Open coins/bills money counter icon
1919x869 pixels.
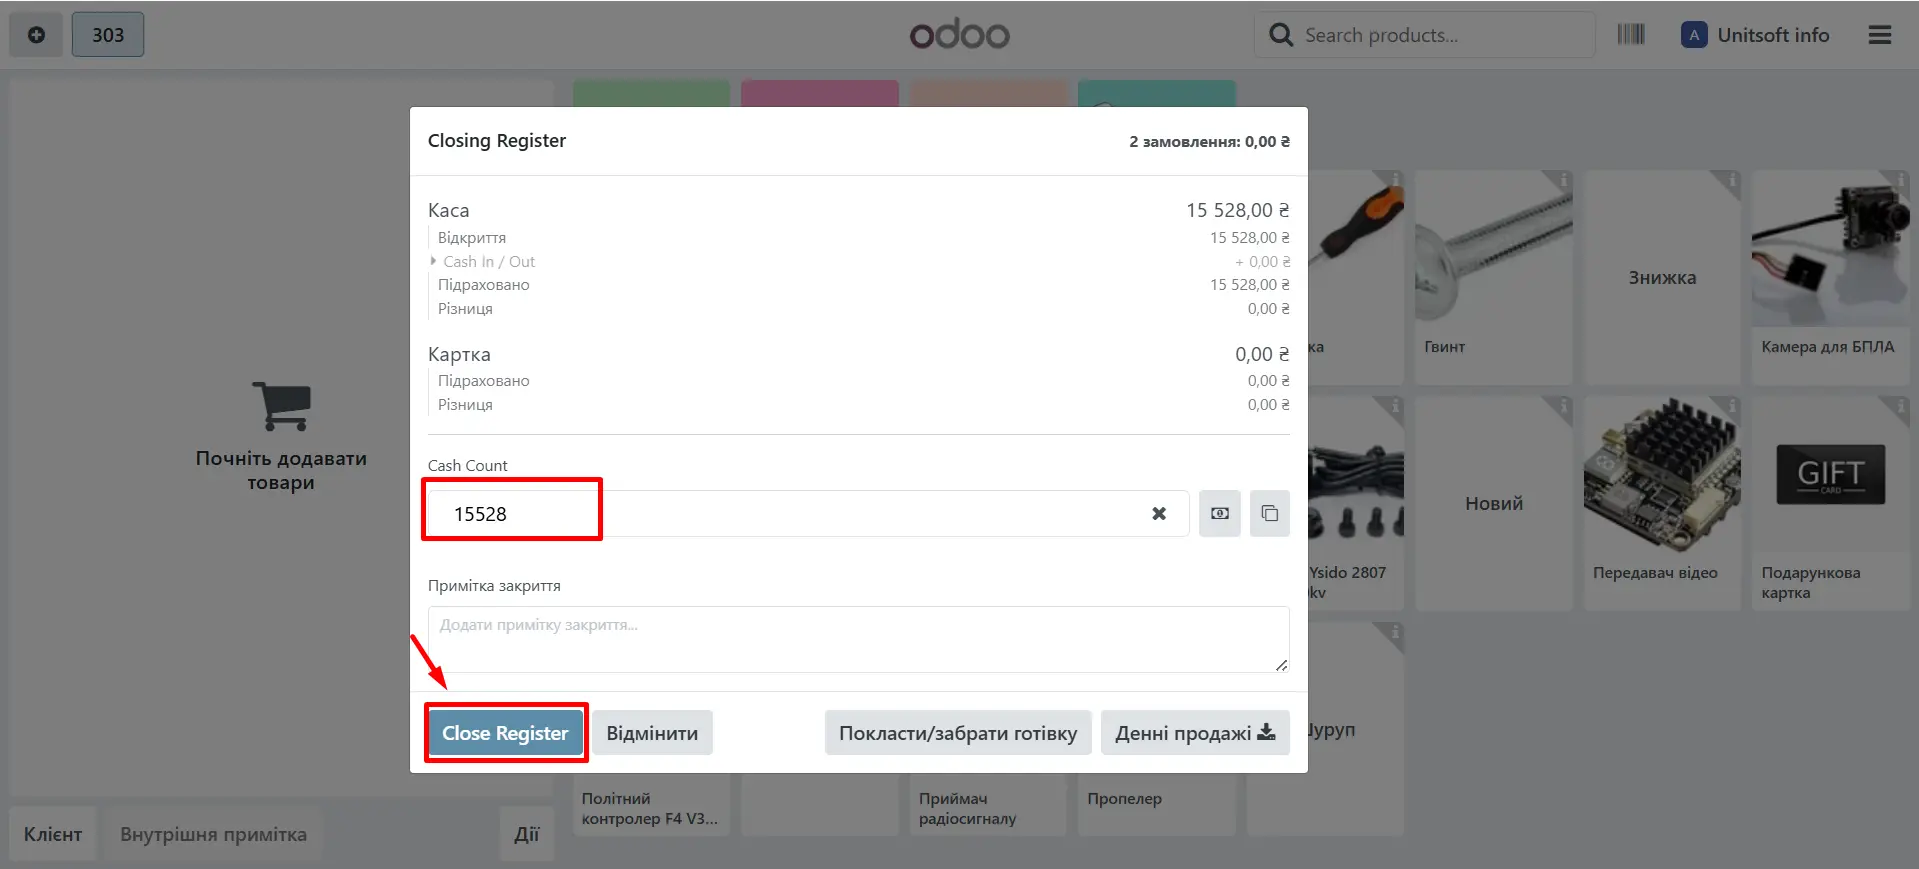[1219, 514]
